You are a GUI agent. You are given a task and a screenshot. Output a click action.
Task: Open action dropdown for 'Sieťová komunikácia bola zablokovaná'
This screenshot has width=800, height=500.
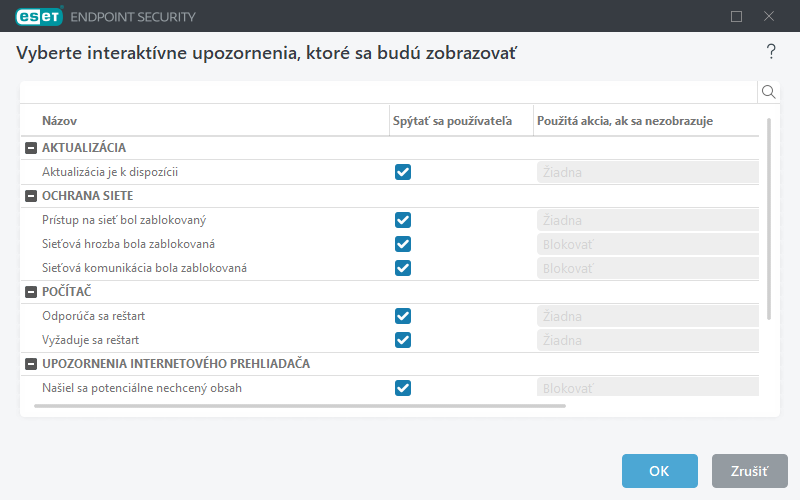click(647, 268)
